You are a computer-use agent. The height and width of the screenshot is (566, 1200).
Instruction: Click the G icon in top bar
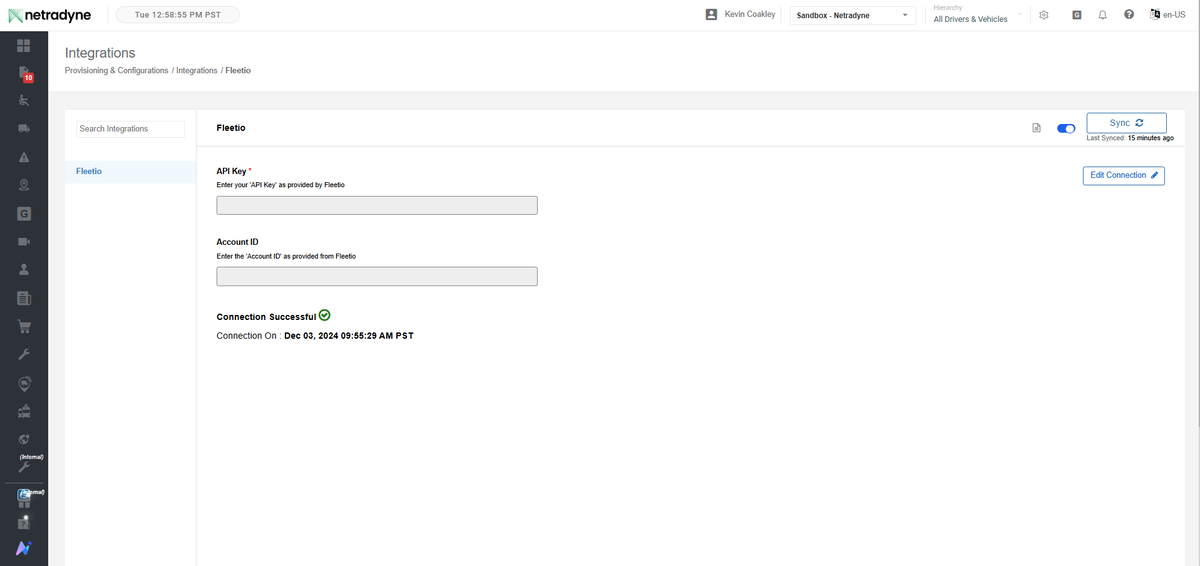tap(1077, 15)
